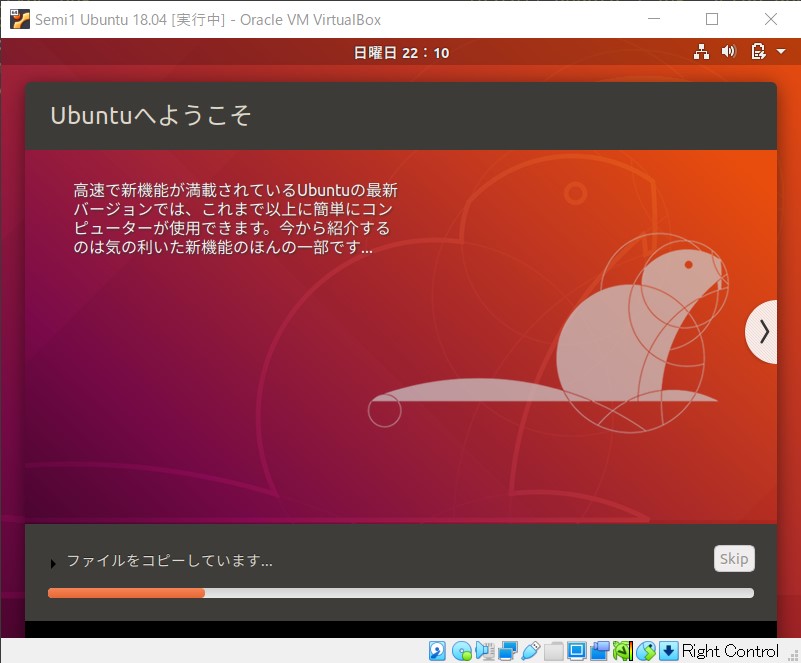The height and width of the screenshot is (663, 801).
Task: Click the display settings status icon
Action: click(x=577, y=651)
